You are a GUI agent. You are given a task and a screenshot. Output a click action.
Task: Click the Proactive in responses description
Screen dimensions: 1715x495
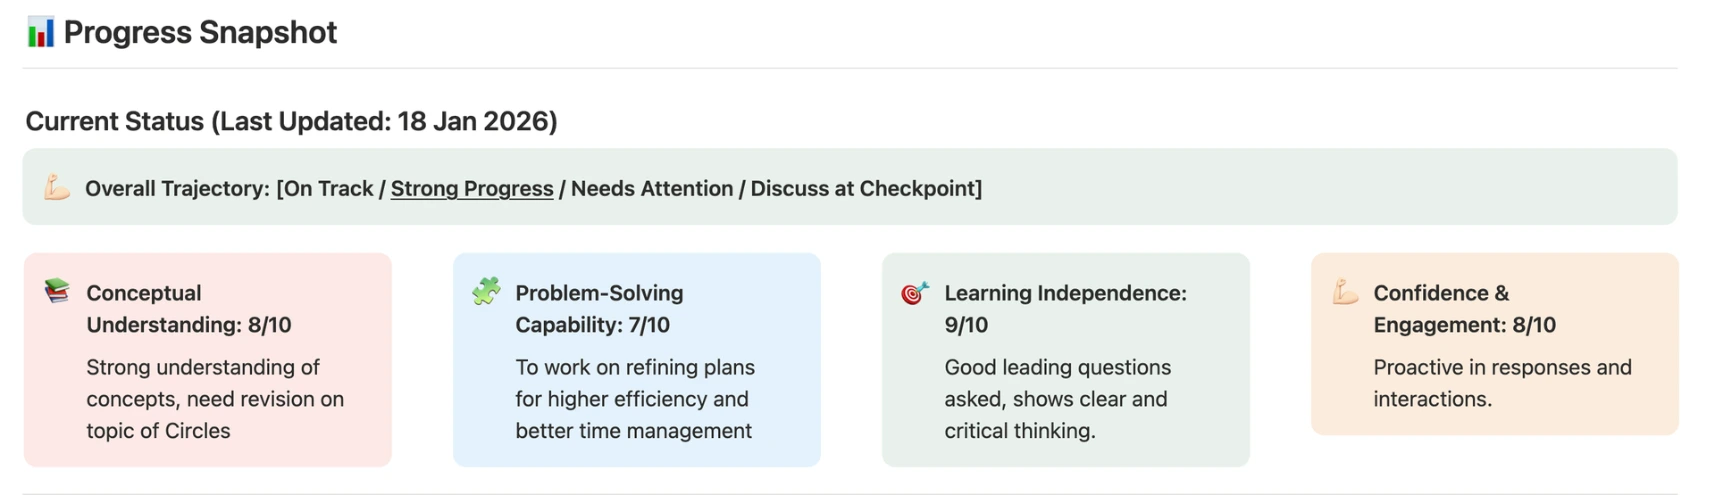coord(1501,383)
